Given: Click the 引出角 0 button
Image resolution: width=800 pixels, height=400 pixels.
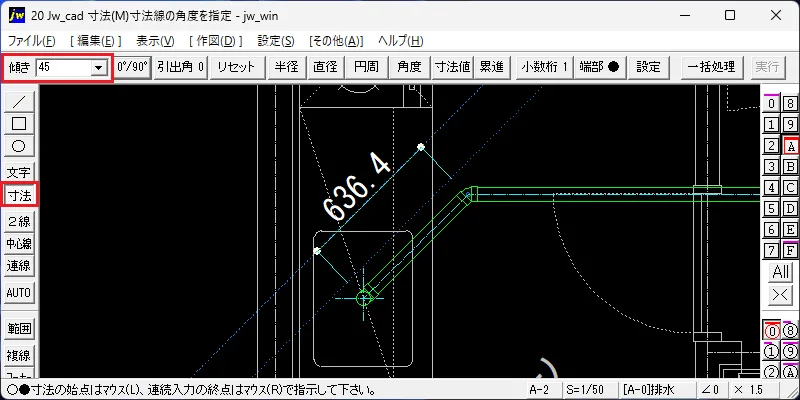Looking at the screenshot, I should click(x=181, y=67).
